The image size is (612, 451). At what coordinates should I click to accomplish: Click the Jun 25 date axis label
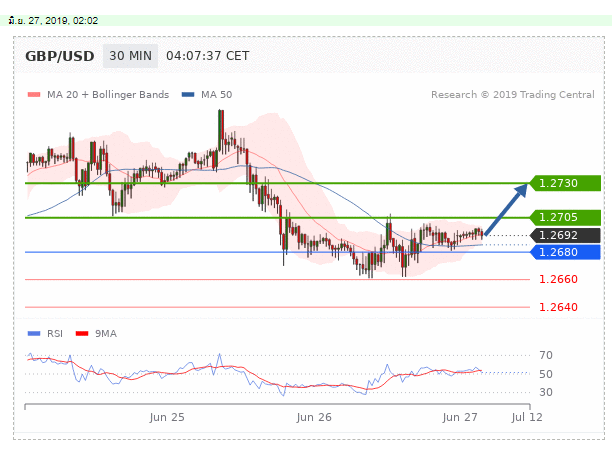167,417
